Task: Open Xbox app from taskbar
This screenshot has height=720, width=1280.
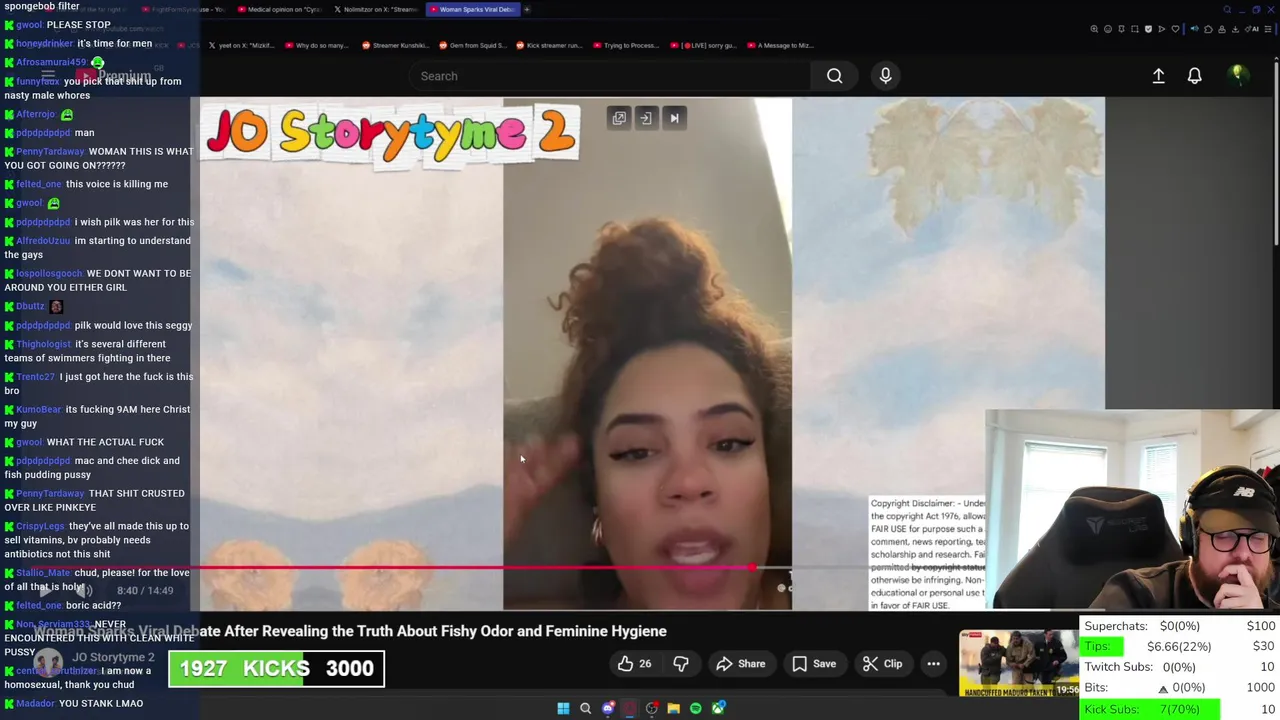Action: point(717,708)
